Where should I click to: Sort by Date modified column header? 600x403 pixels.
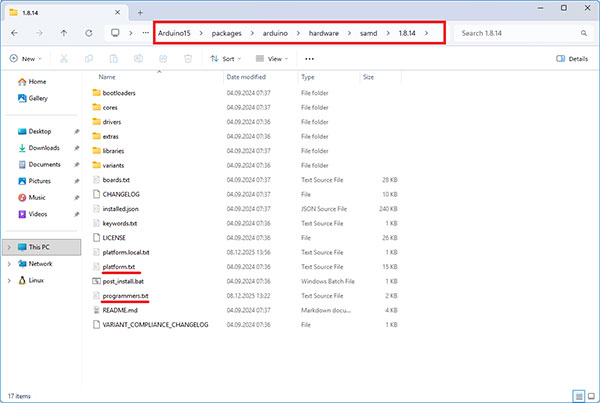(246, 77)
